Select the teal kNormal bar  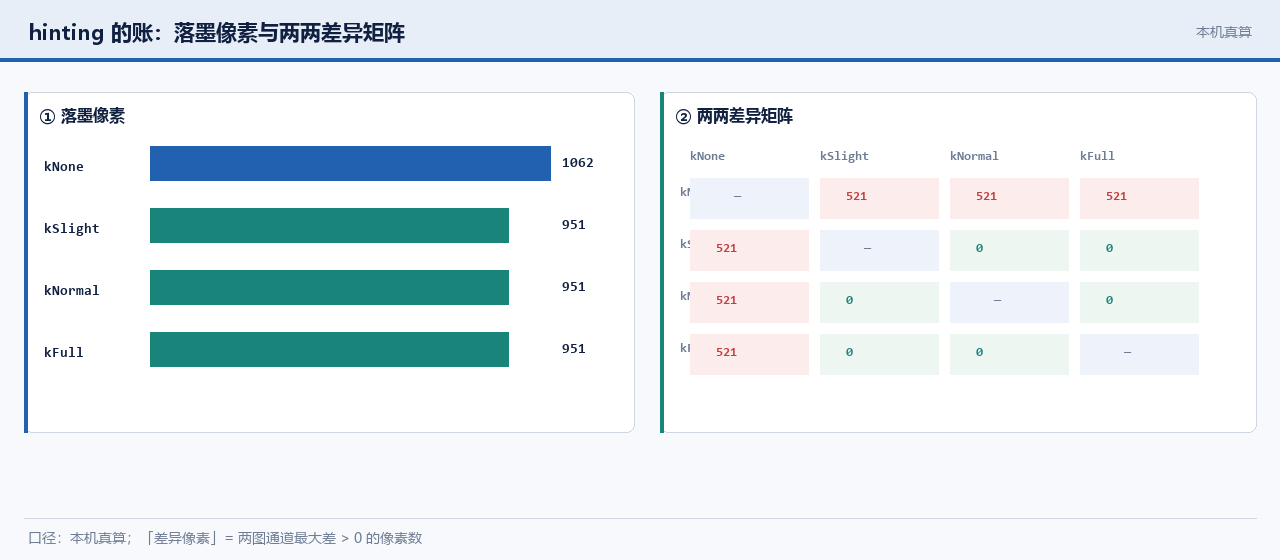(x=329, y=287)
